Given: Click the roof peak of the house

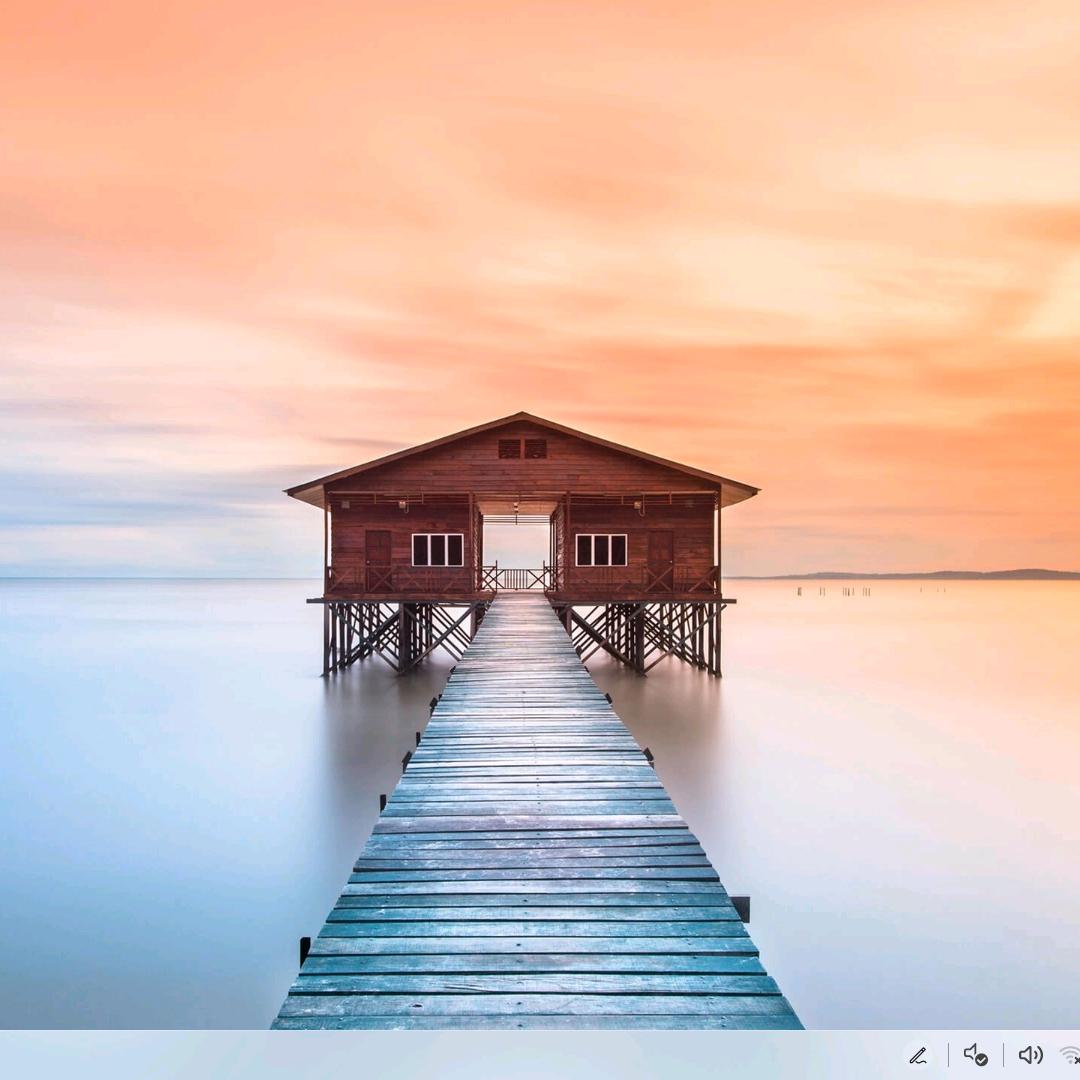Looking at the screenshot, I should (521, 416).
